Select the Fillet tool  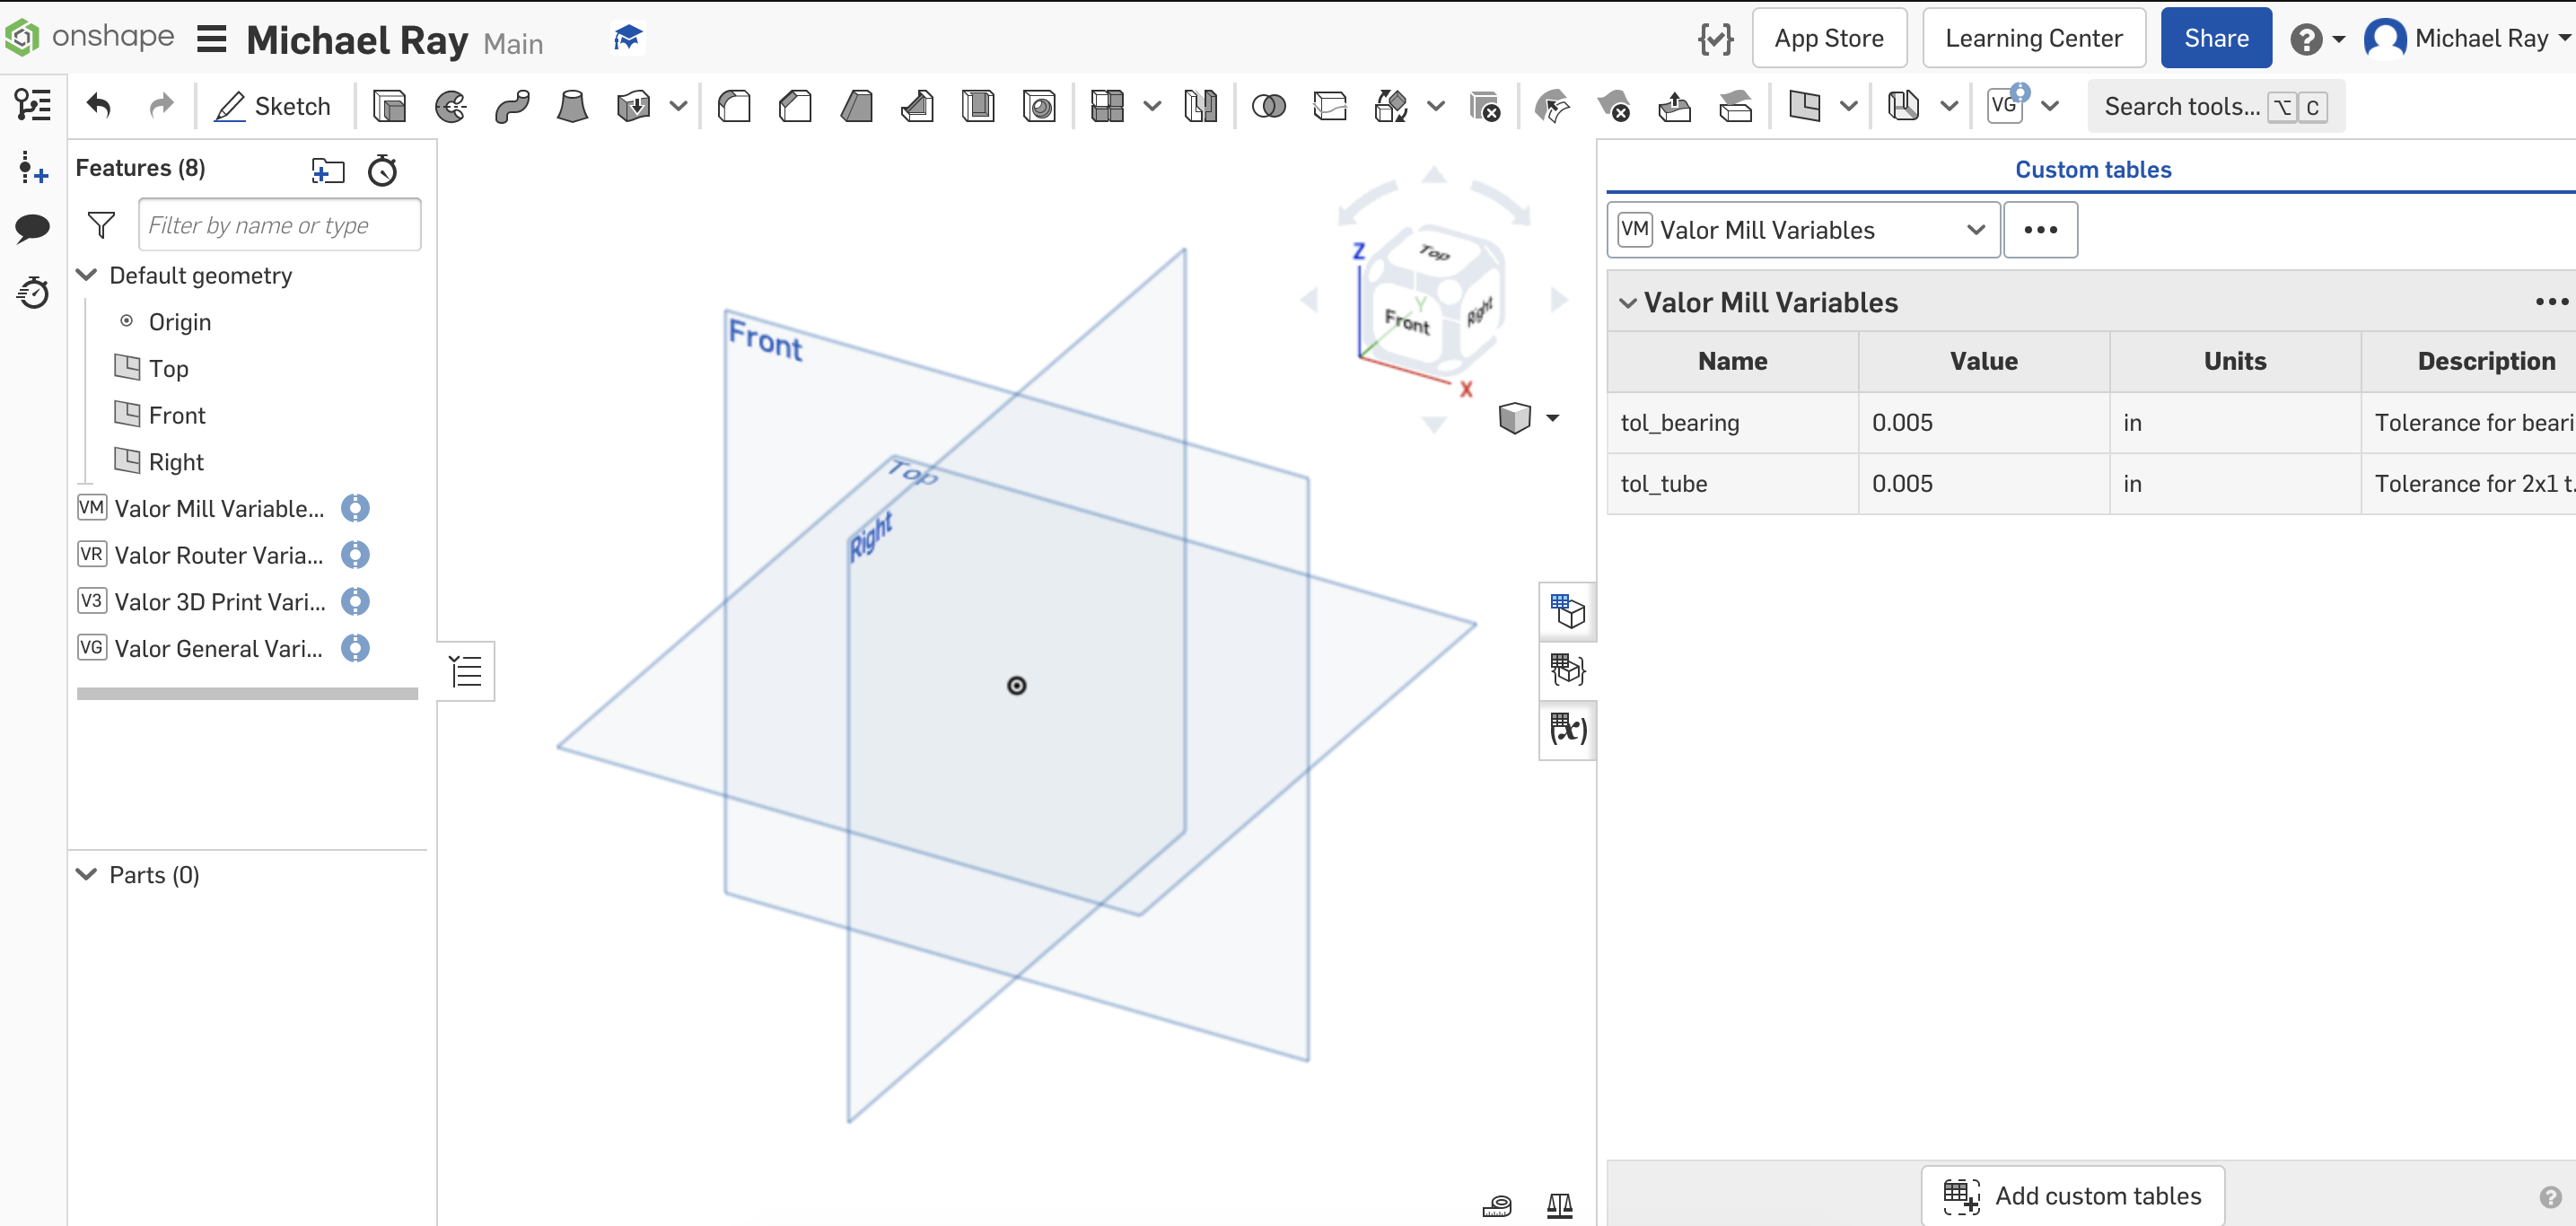734,106
